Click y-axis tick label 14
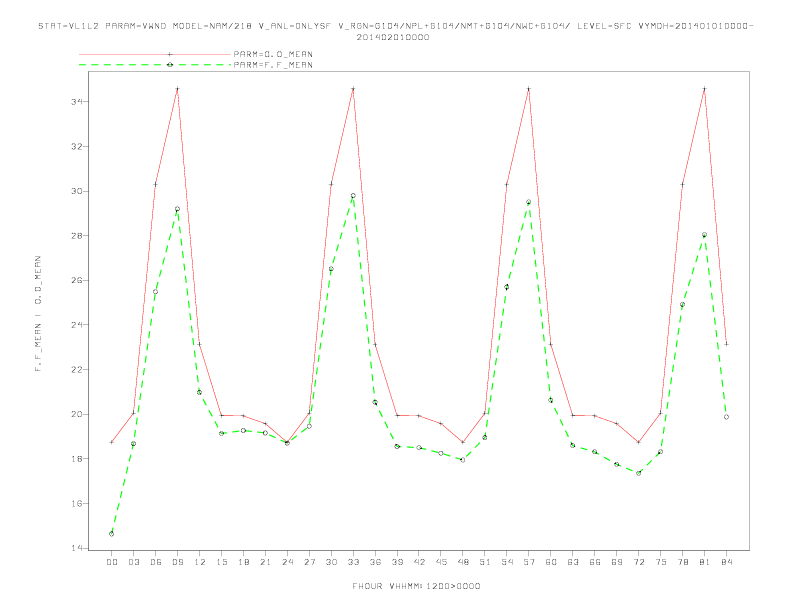The image size is (792, 612). [x=76, y=548]
